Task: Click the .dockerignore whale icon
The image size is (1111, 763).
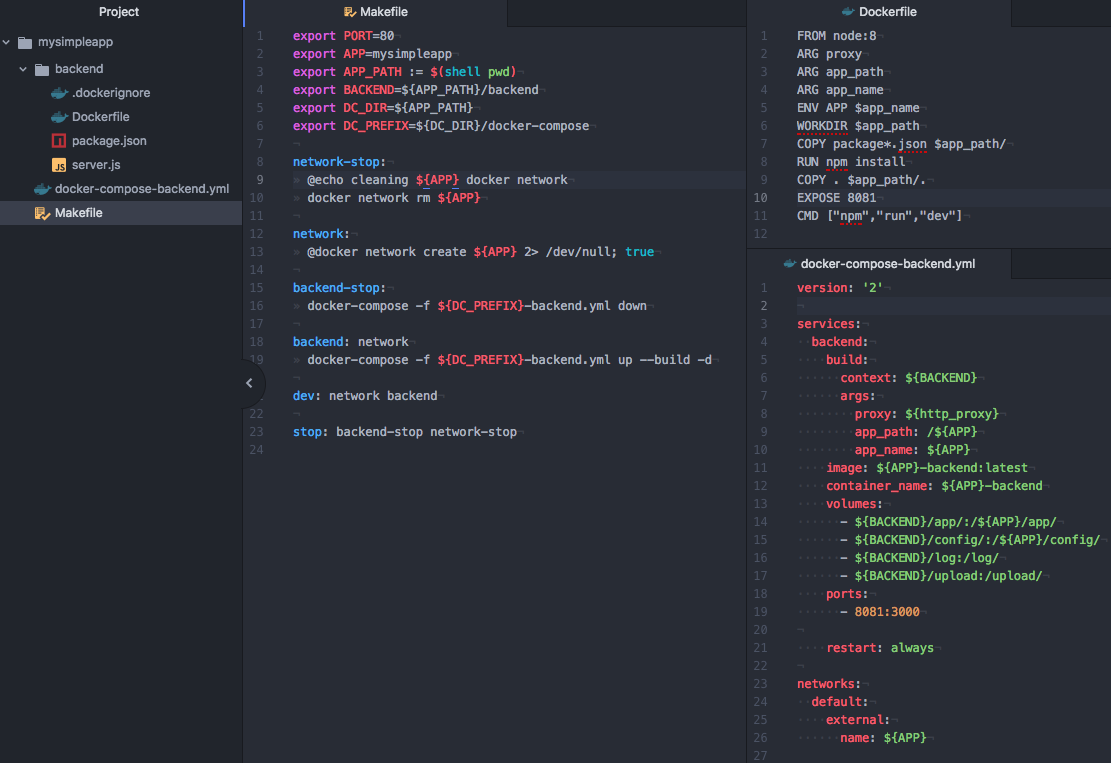Action: point(60,93)
